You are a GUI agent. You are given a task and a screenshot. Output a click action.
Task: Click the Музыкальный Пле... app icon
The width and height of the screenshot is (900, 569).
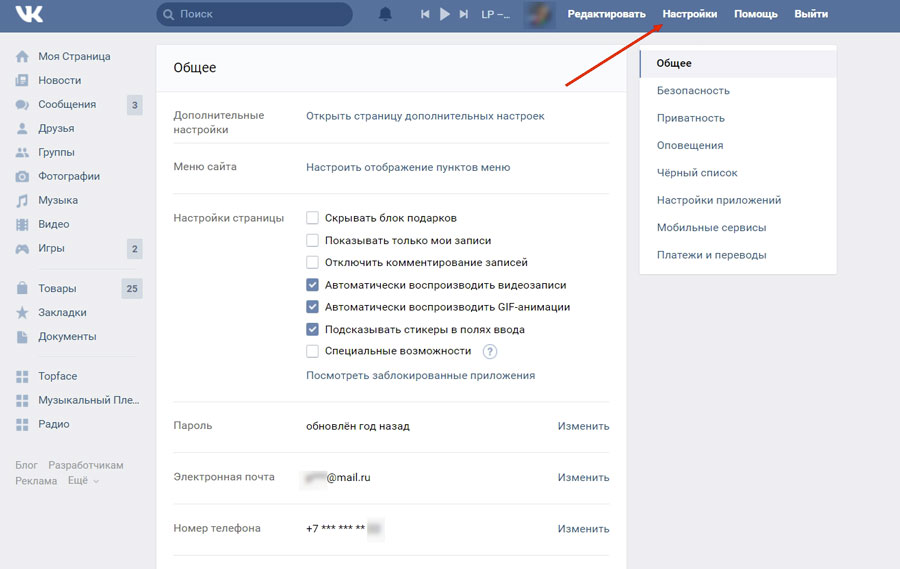click(x=22, y=400)
